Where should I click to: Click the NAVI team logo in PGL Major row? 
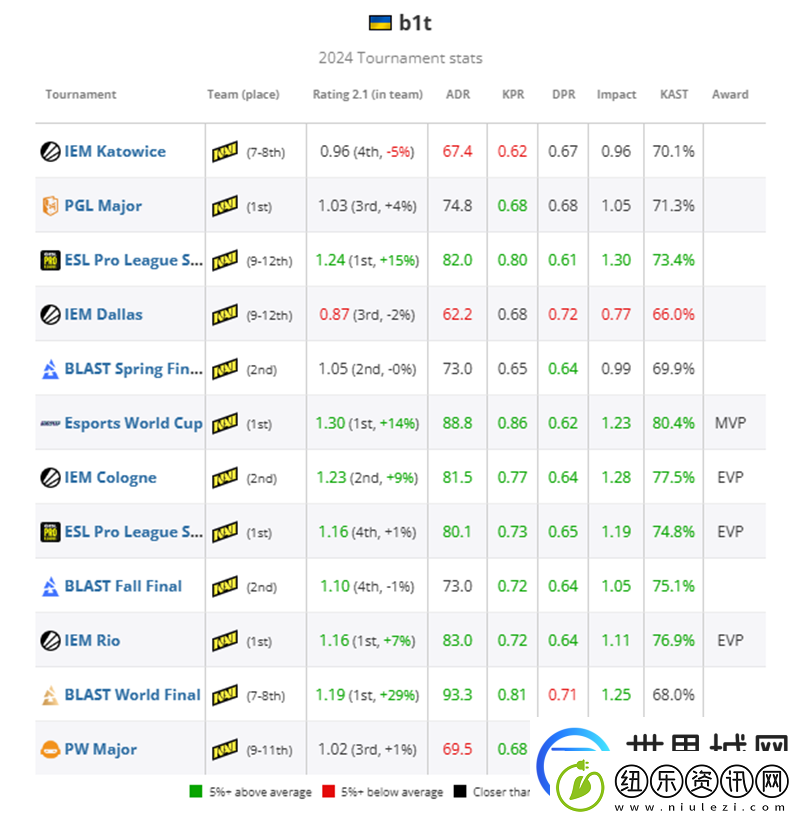click(x=225, y=206)
